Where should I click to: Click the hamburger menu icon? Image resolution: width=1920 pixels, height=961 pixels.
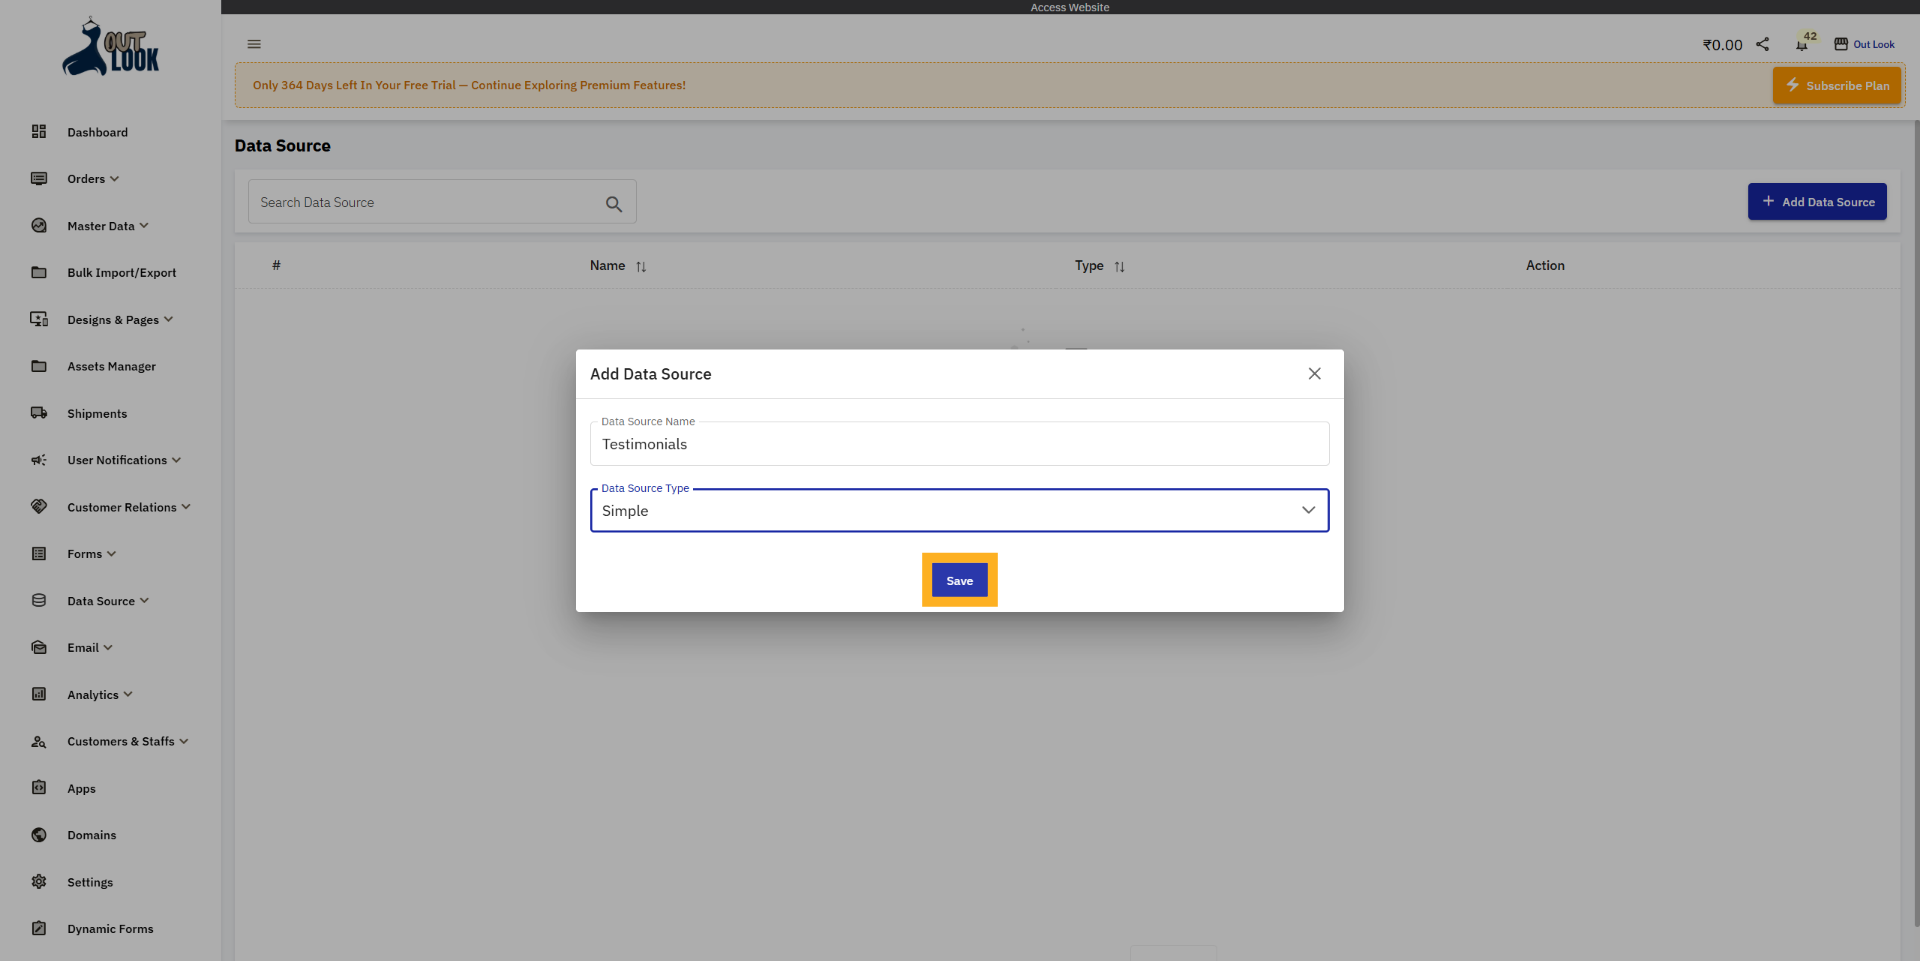tap(253, 44)
